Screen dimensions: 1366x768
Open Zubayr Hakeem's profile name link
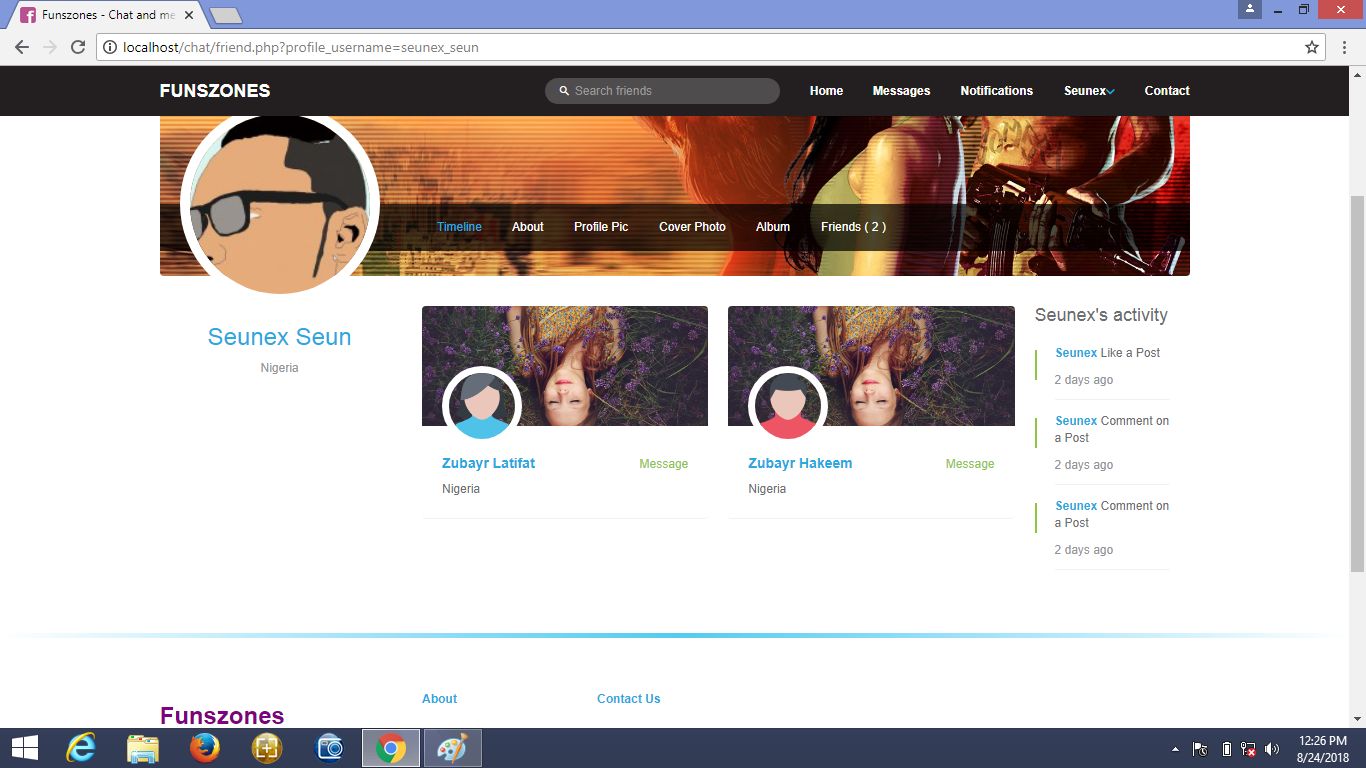[800, 463]
